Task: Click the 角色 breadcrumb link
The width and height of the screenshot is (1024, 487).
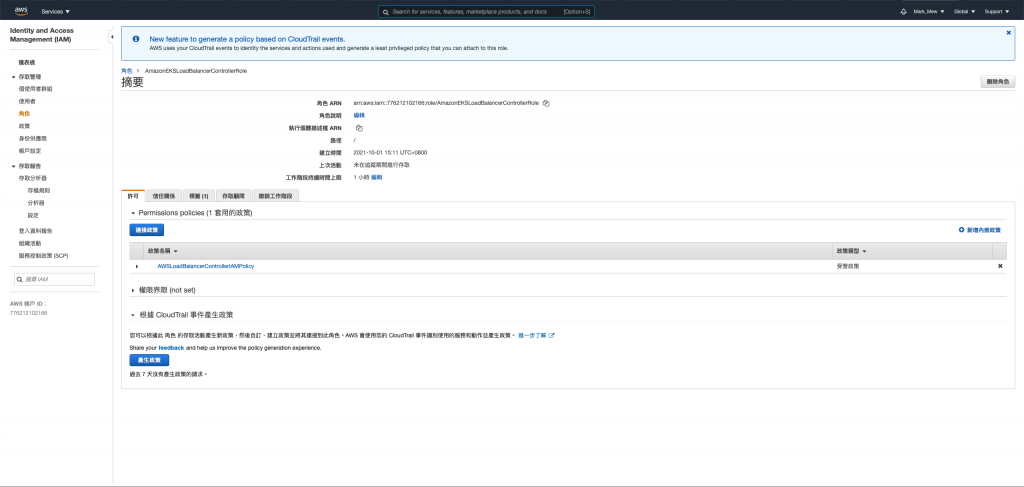Action: (x=127, y=71)
